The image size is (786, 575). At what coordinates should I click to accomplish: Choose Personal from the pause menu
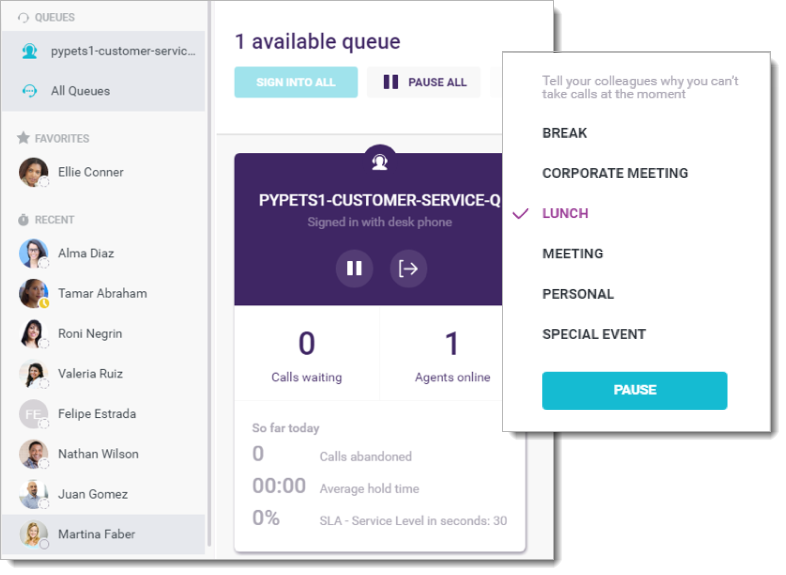click(x=578, y=294)
